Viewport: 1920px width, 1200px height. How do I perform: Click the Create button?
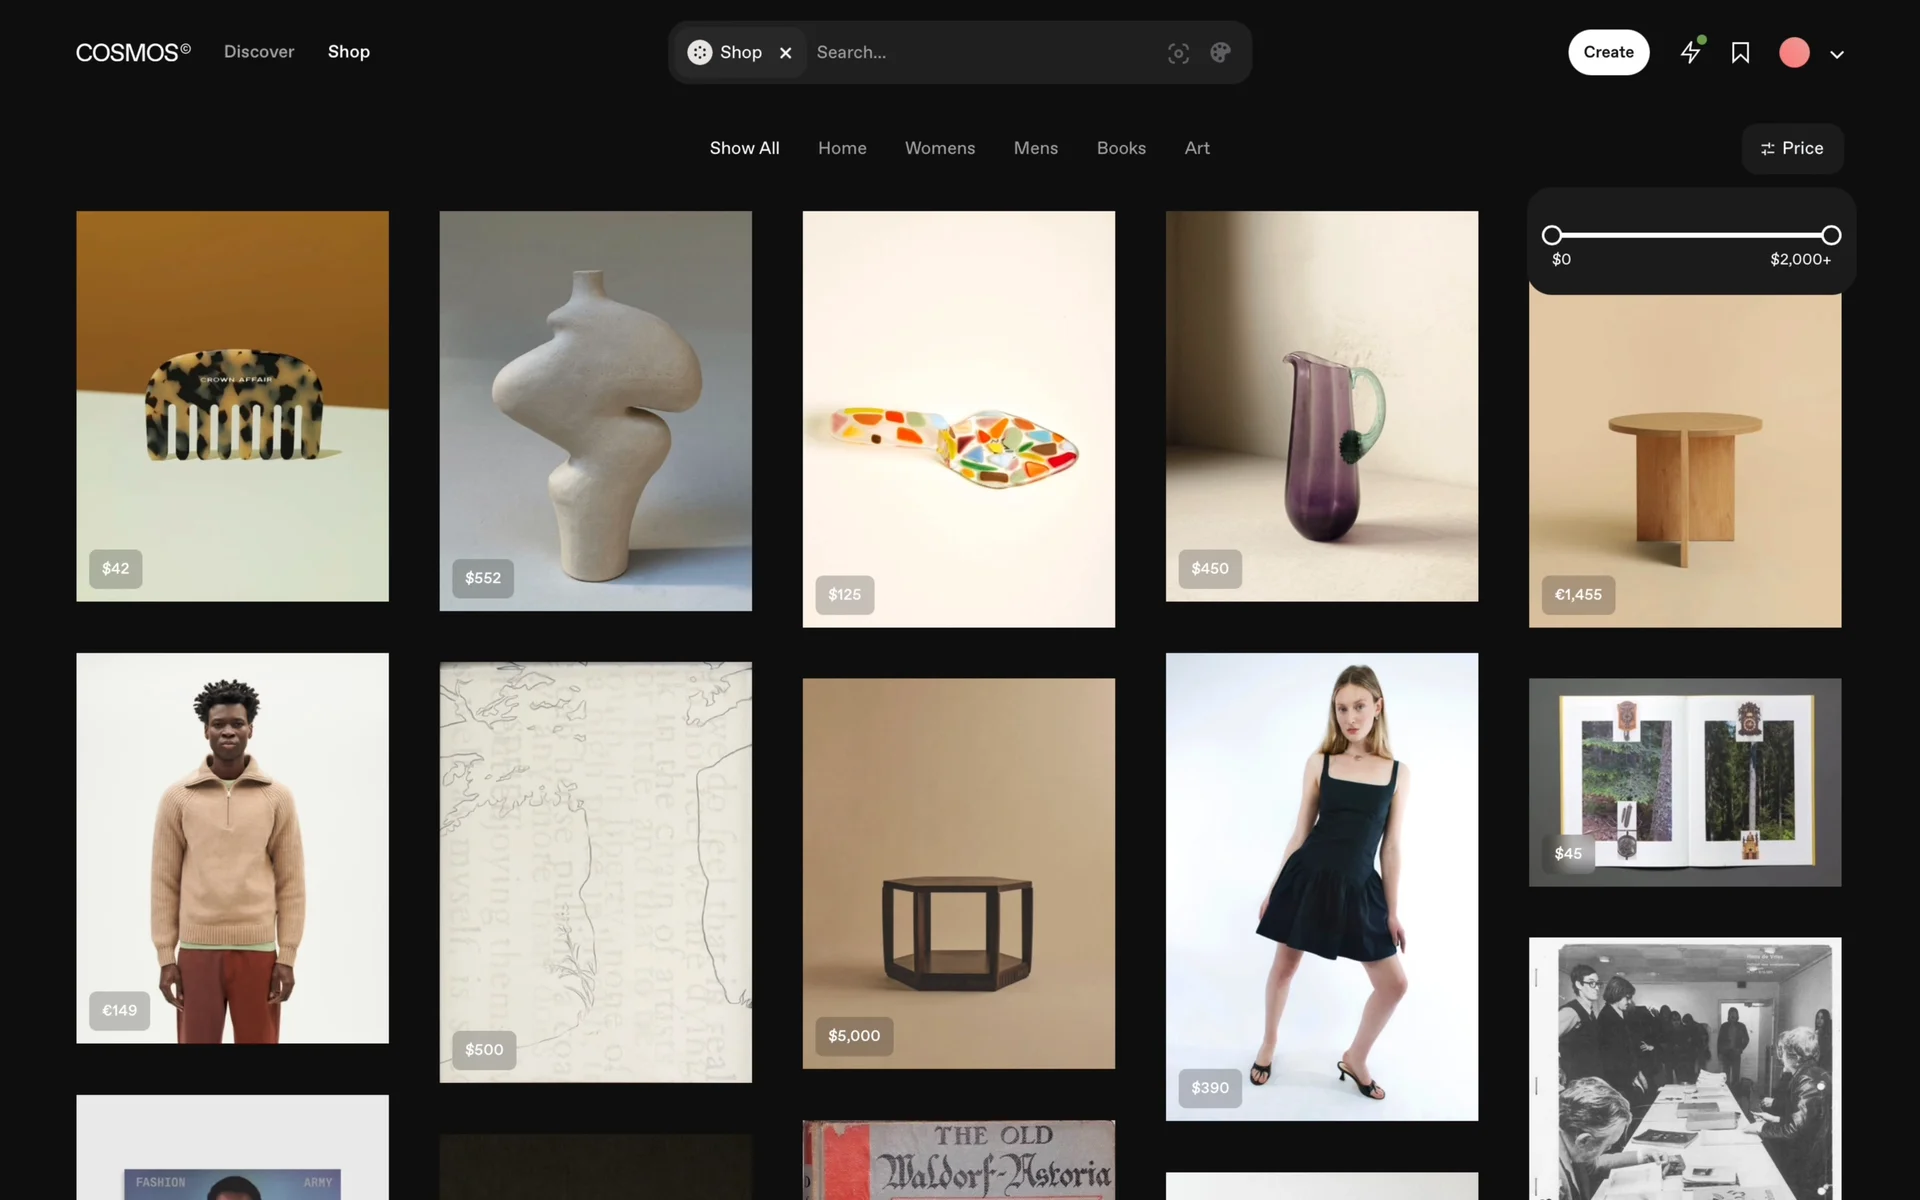tap(1608, 52)
